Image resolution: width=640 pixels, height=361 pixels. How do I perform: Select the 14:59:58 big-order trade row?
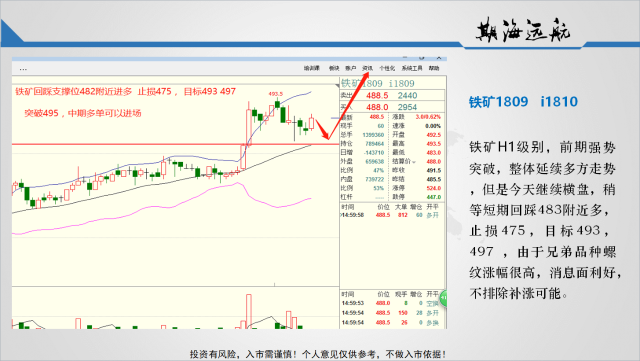pyautogui.click(x=392, y=215)
